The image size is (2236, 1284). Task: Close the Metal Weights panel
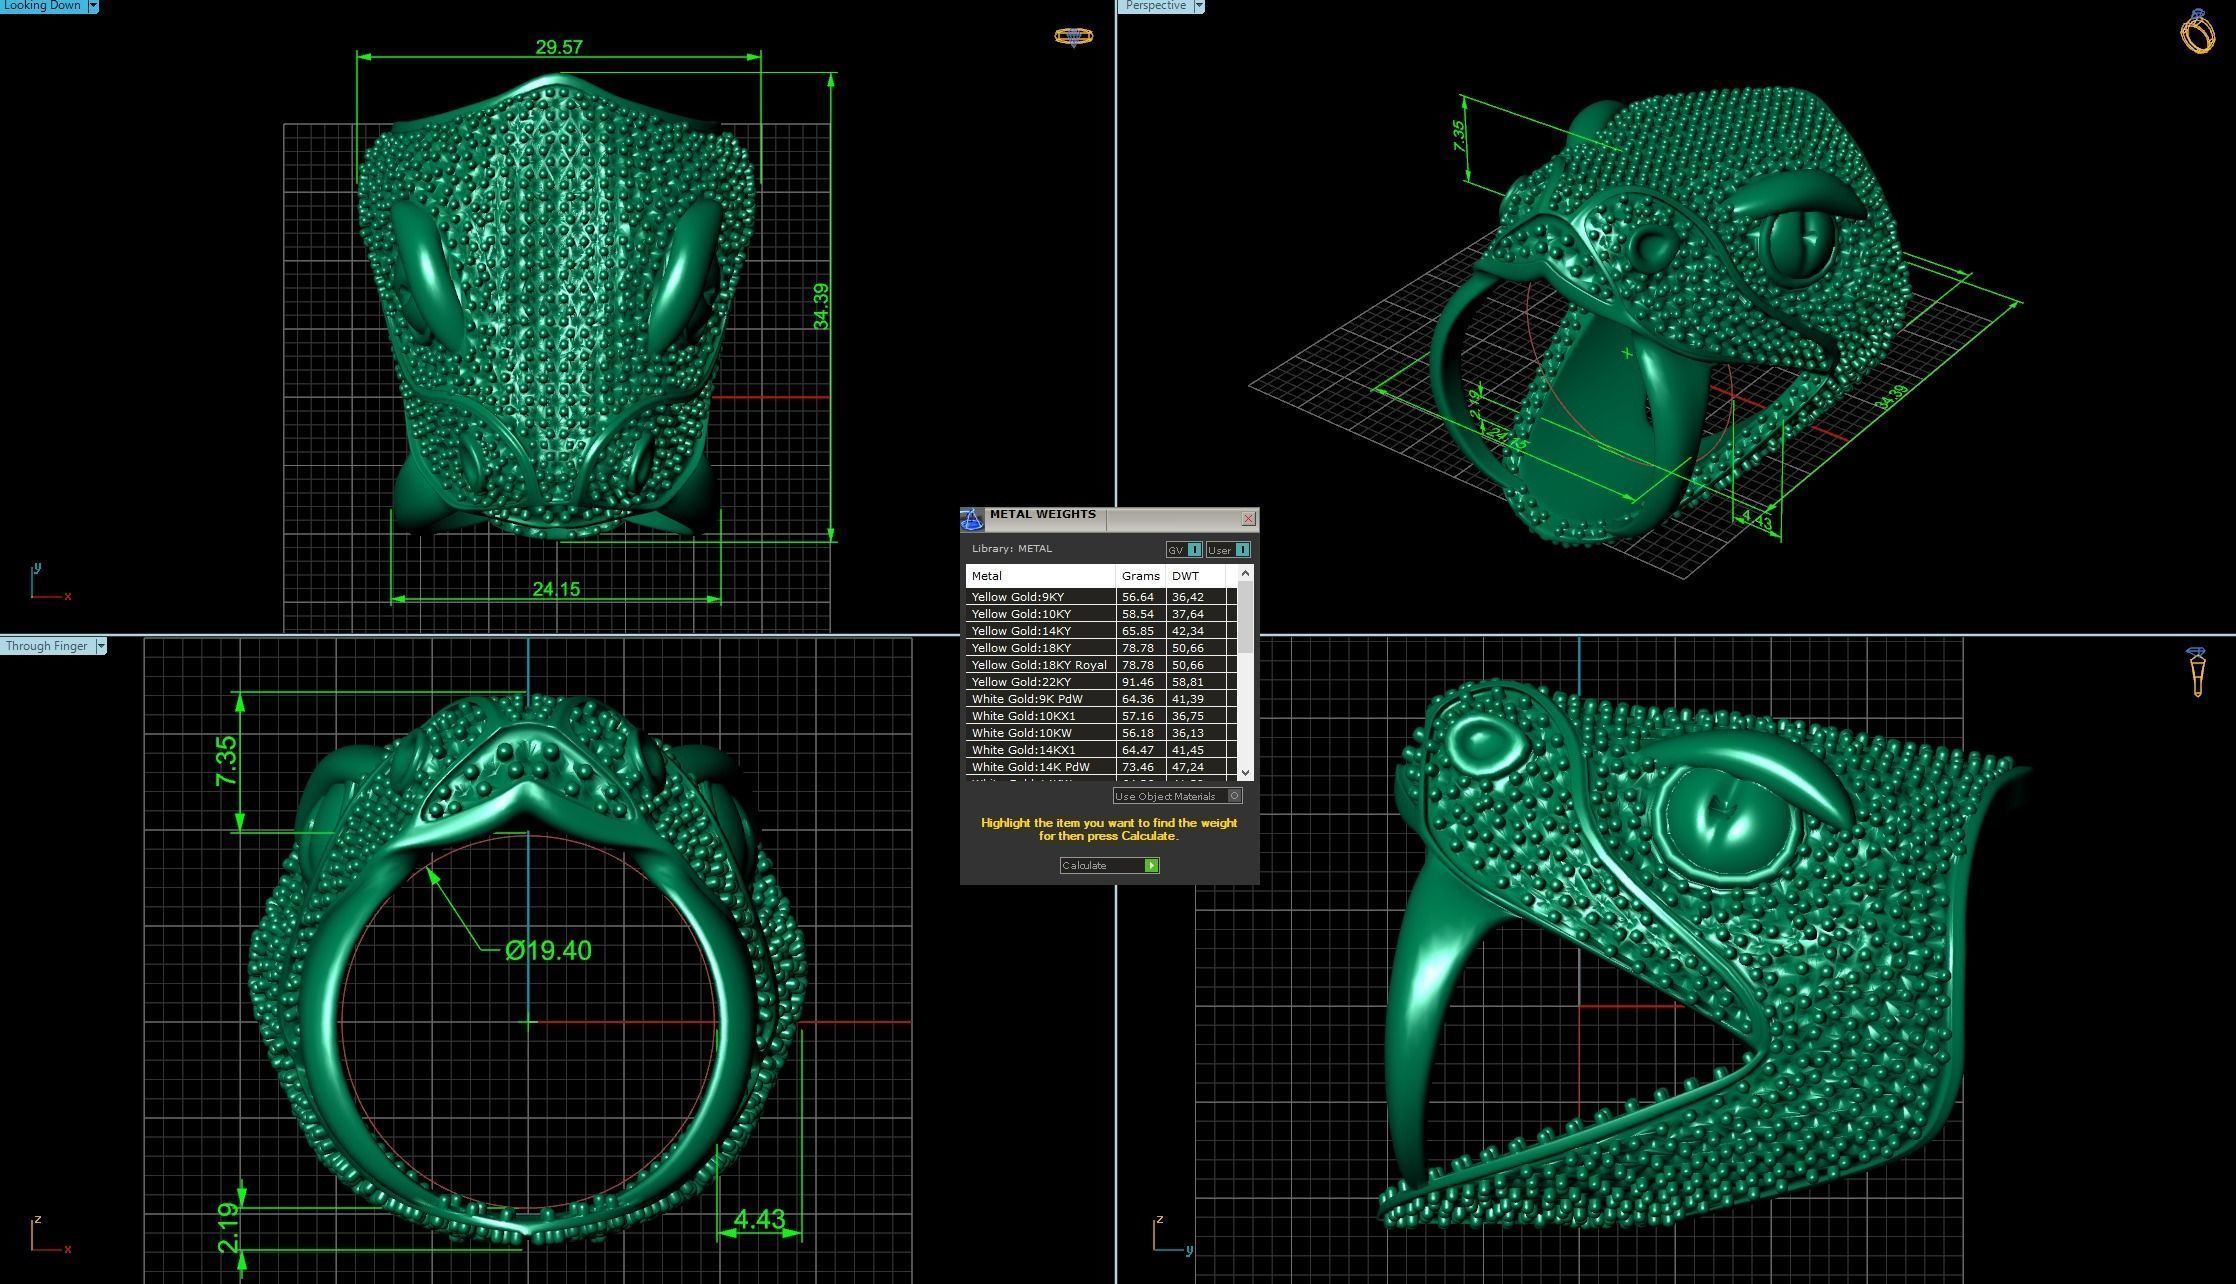pyautogui.click(x=1248, y=518)
